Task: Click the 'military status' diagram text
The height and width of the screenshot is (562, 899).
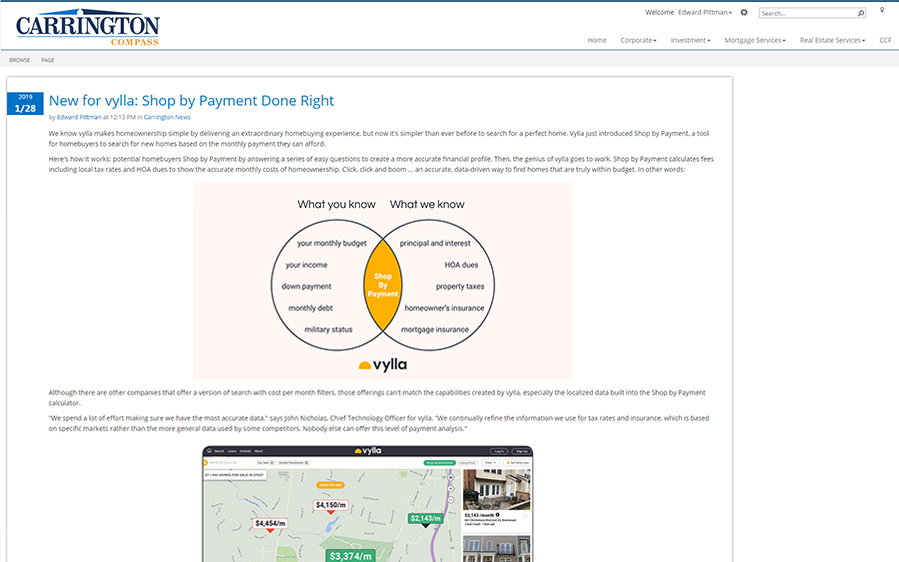Action: pos(329,330)
